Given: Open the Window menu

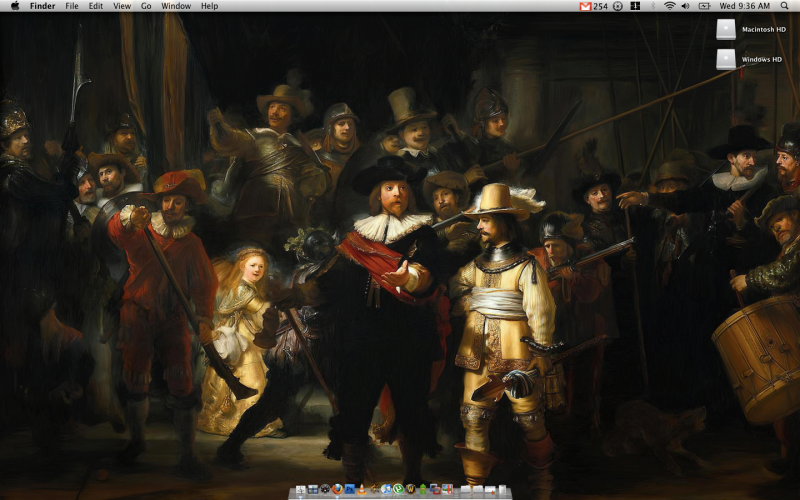Looking at the screenshot, I should point(176,6).
